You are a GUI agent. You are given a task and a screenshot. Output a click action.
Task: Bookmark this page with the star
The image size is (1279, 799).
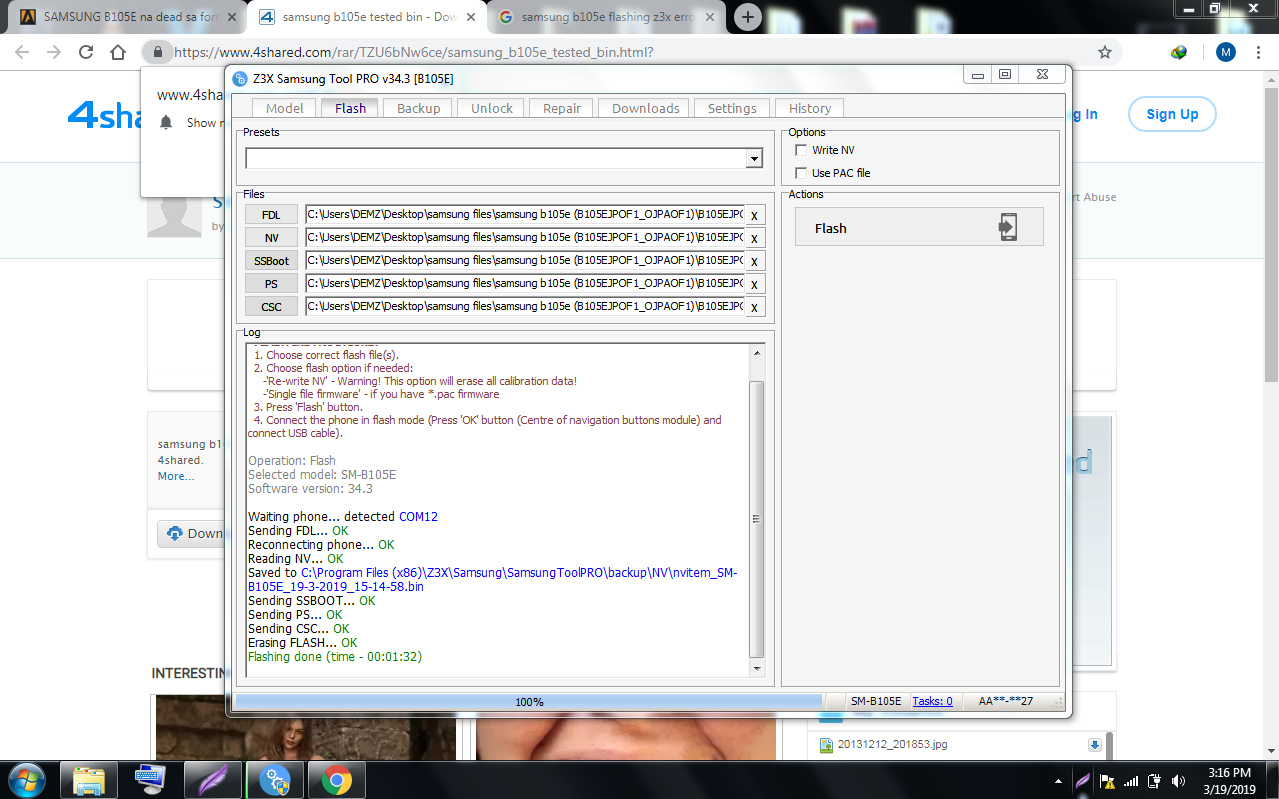pos(1105,52)
